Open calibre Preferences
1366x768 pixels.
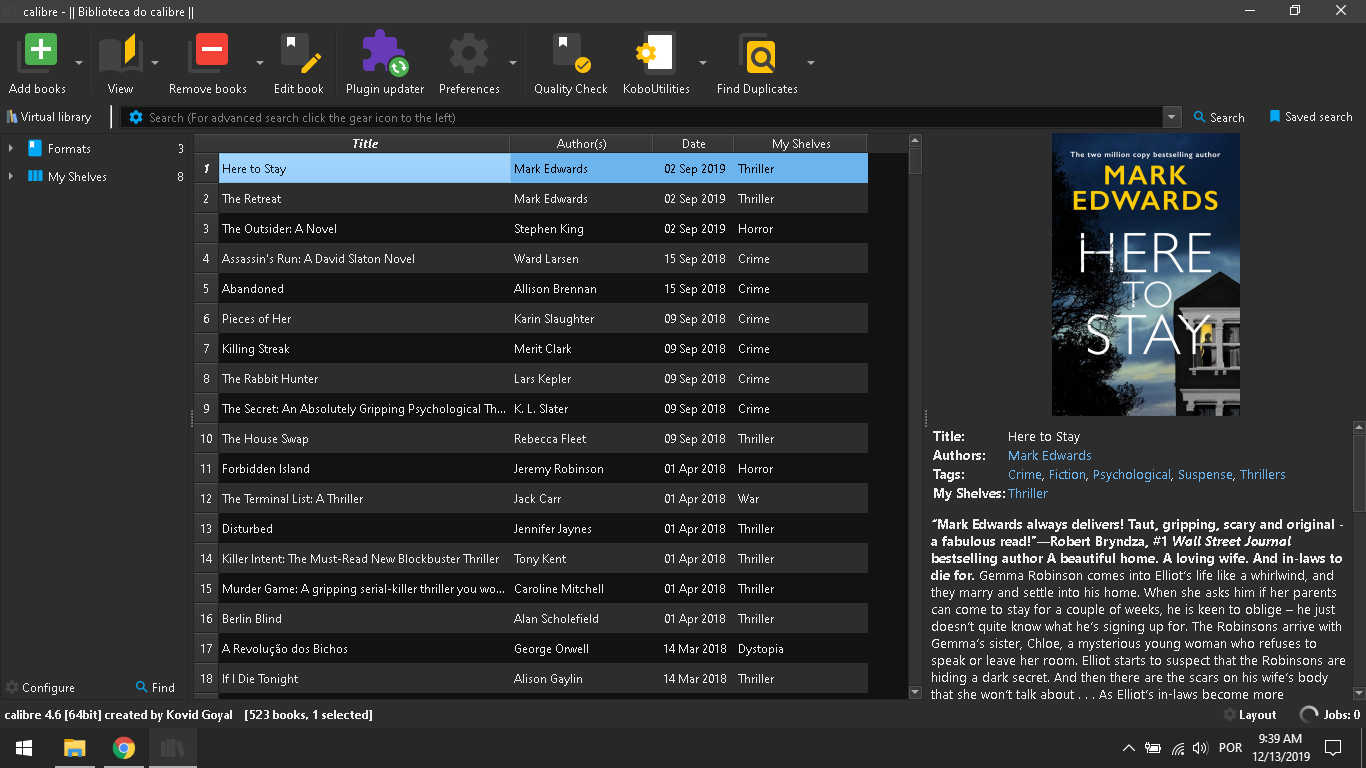coord(468,52)
